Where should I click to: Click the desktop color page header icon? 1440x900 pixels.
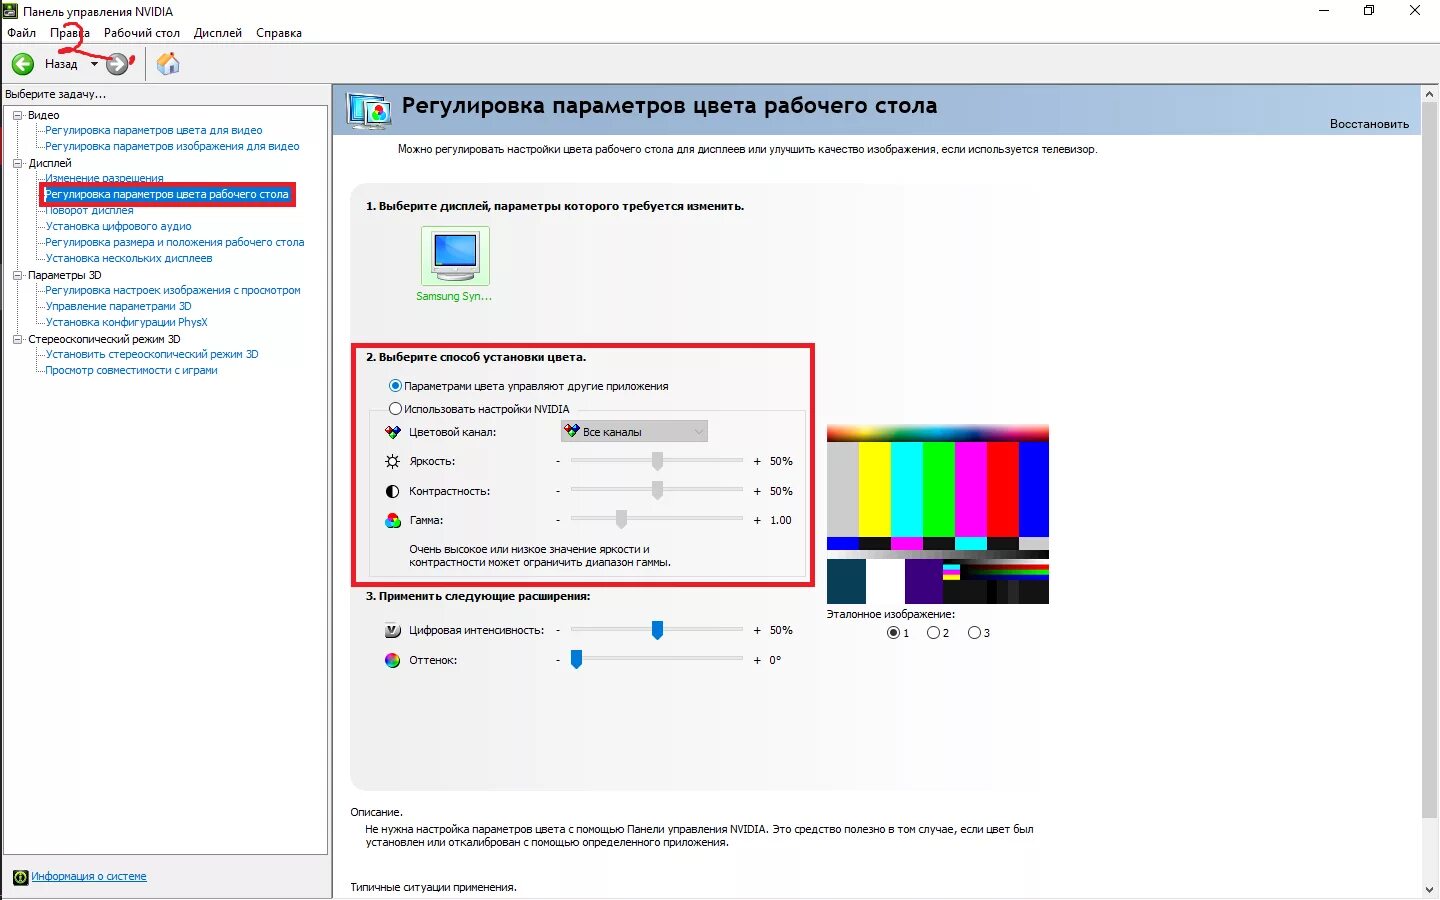click(368, 110)
